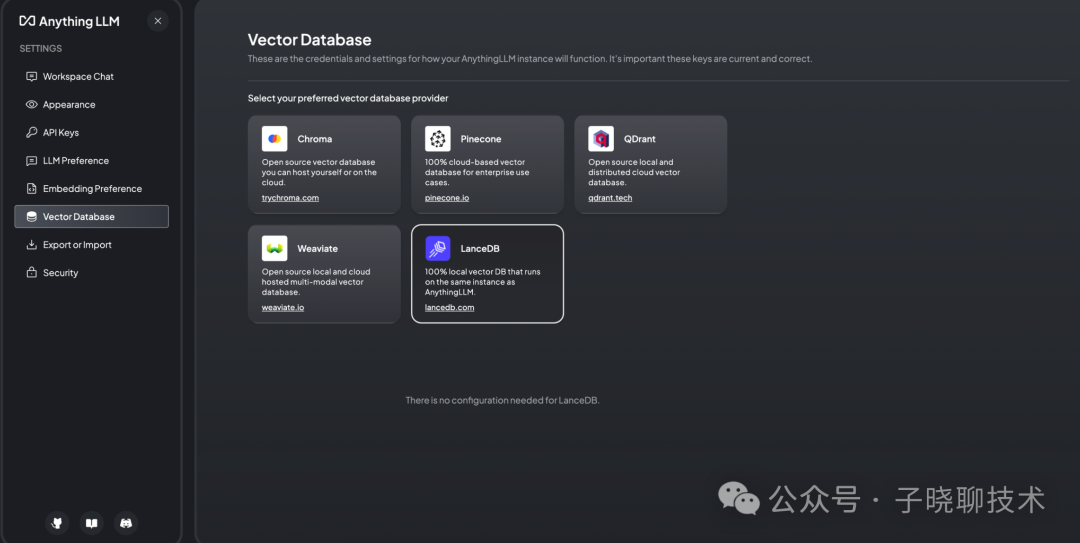Screen dimensions: 1080x543
Task: Open the trychroma.com link
Action: click(290, 198)
